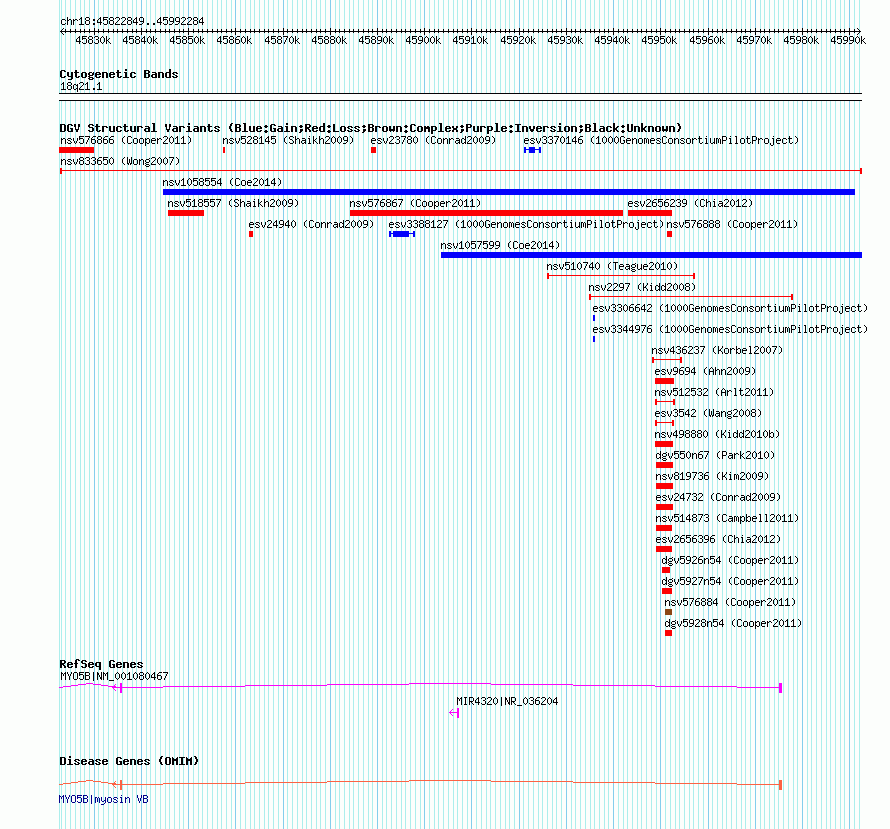Open esv3388127 1000 Genomes label
Image resolution: width=890 pixels, height=829 pixels.
point(526,224)
